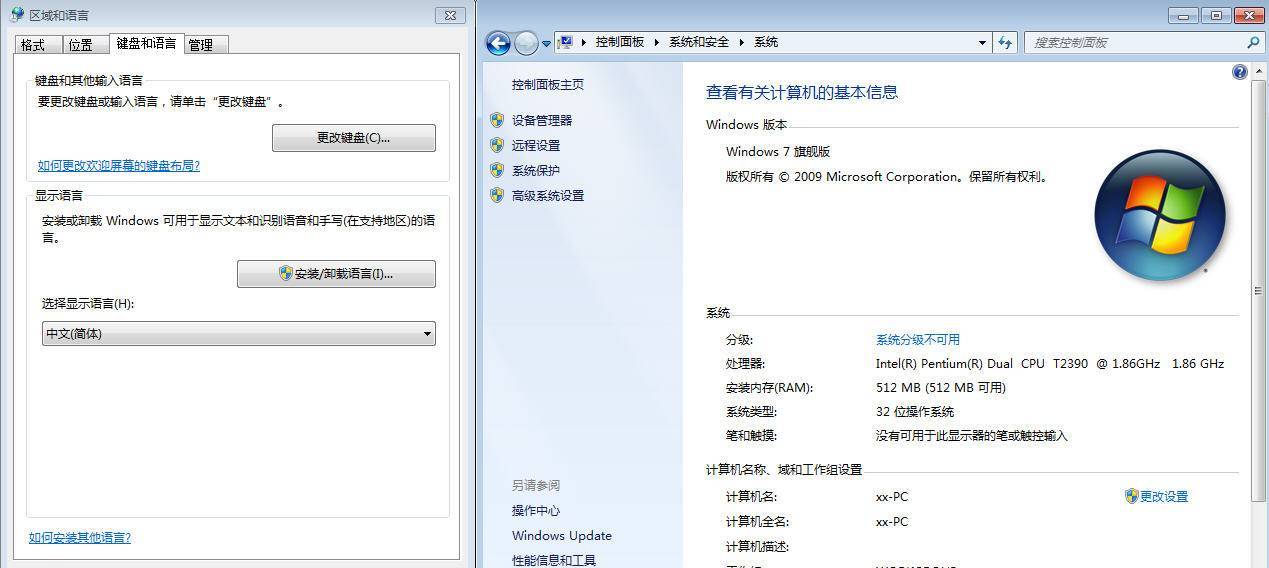Click the computer icon in the address bar

click(565, 42)
